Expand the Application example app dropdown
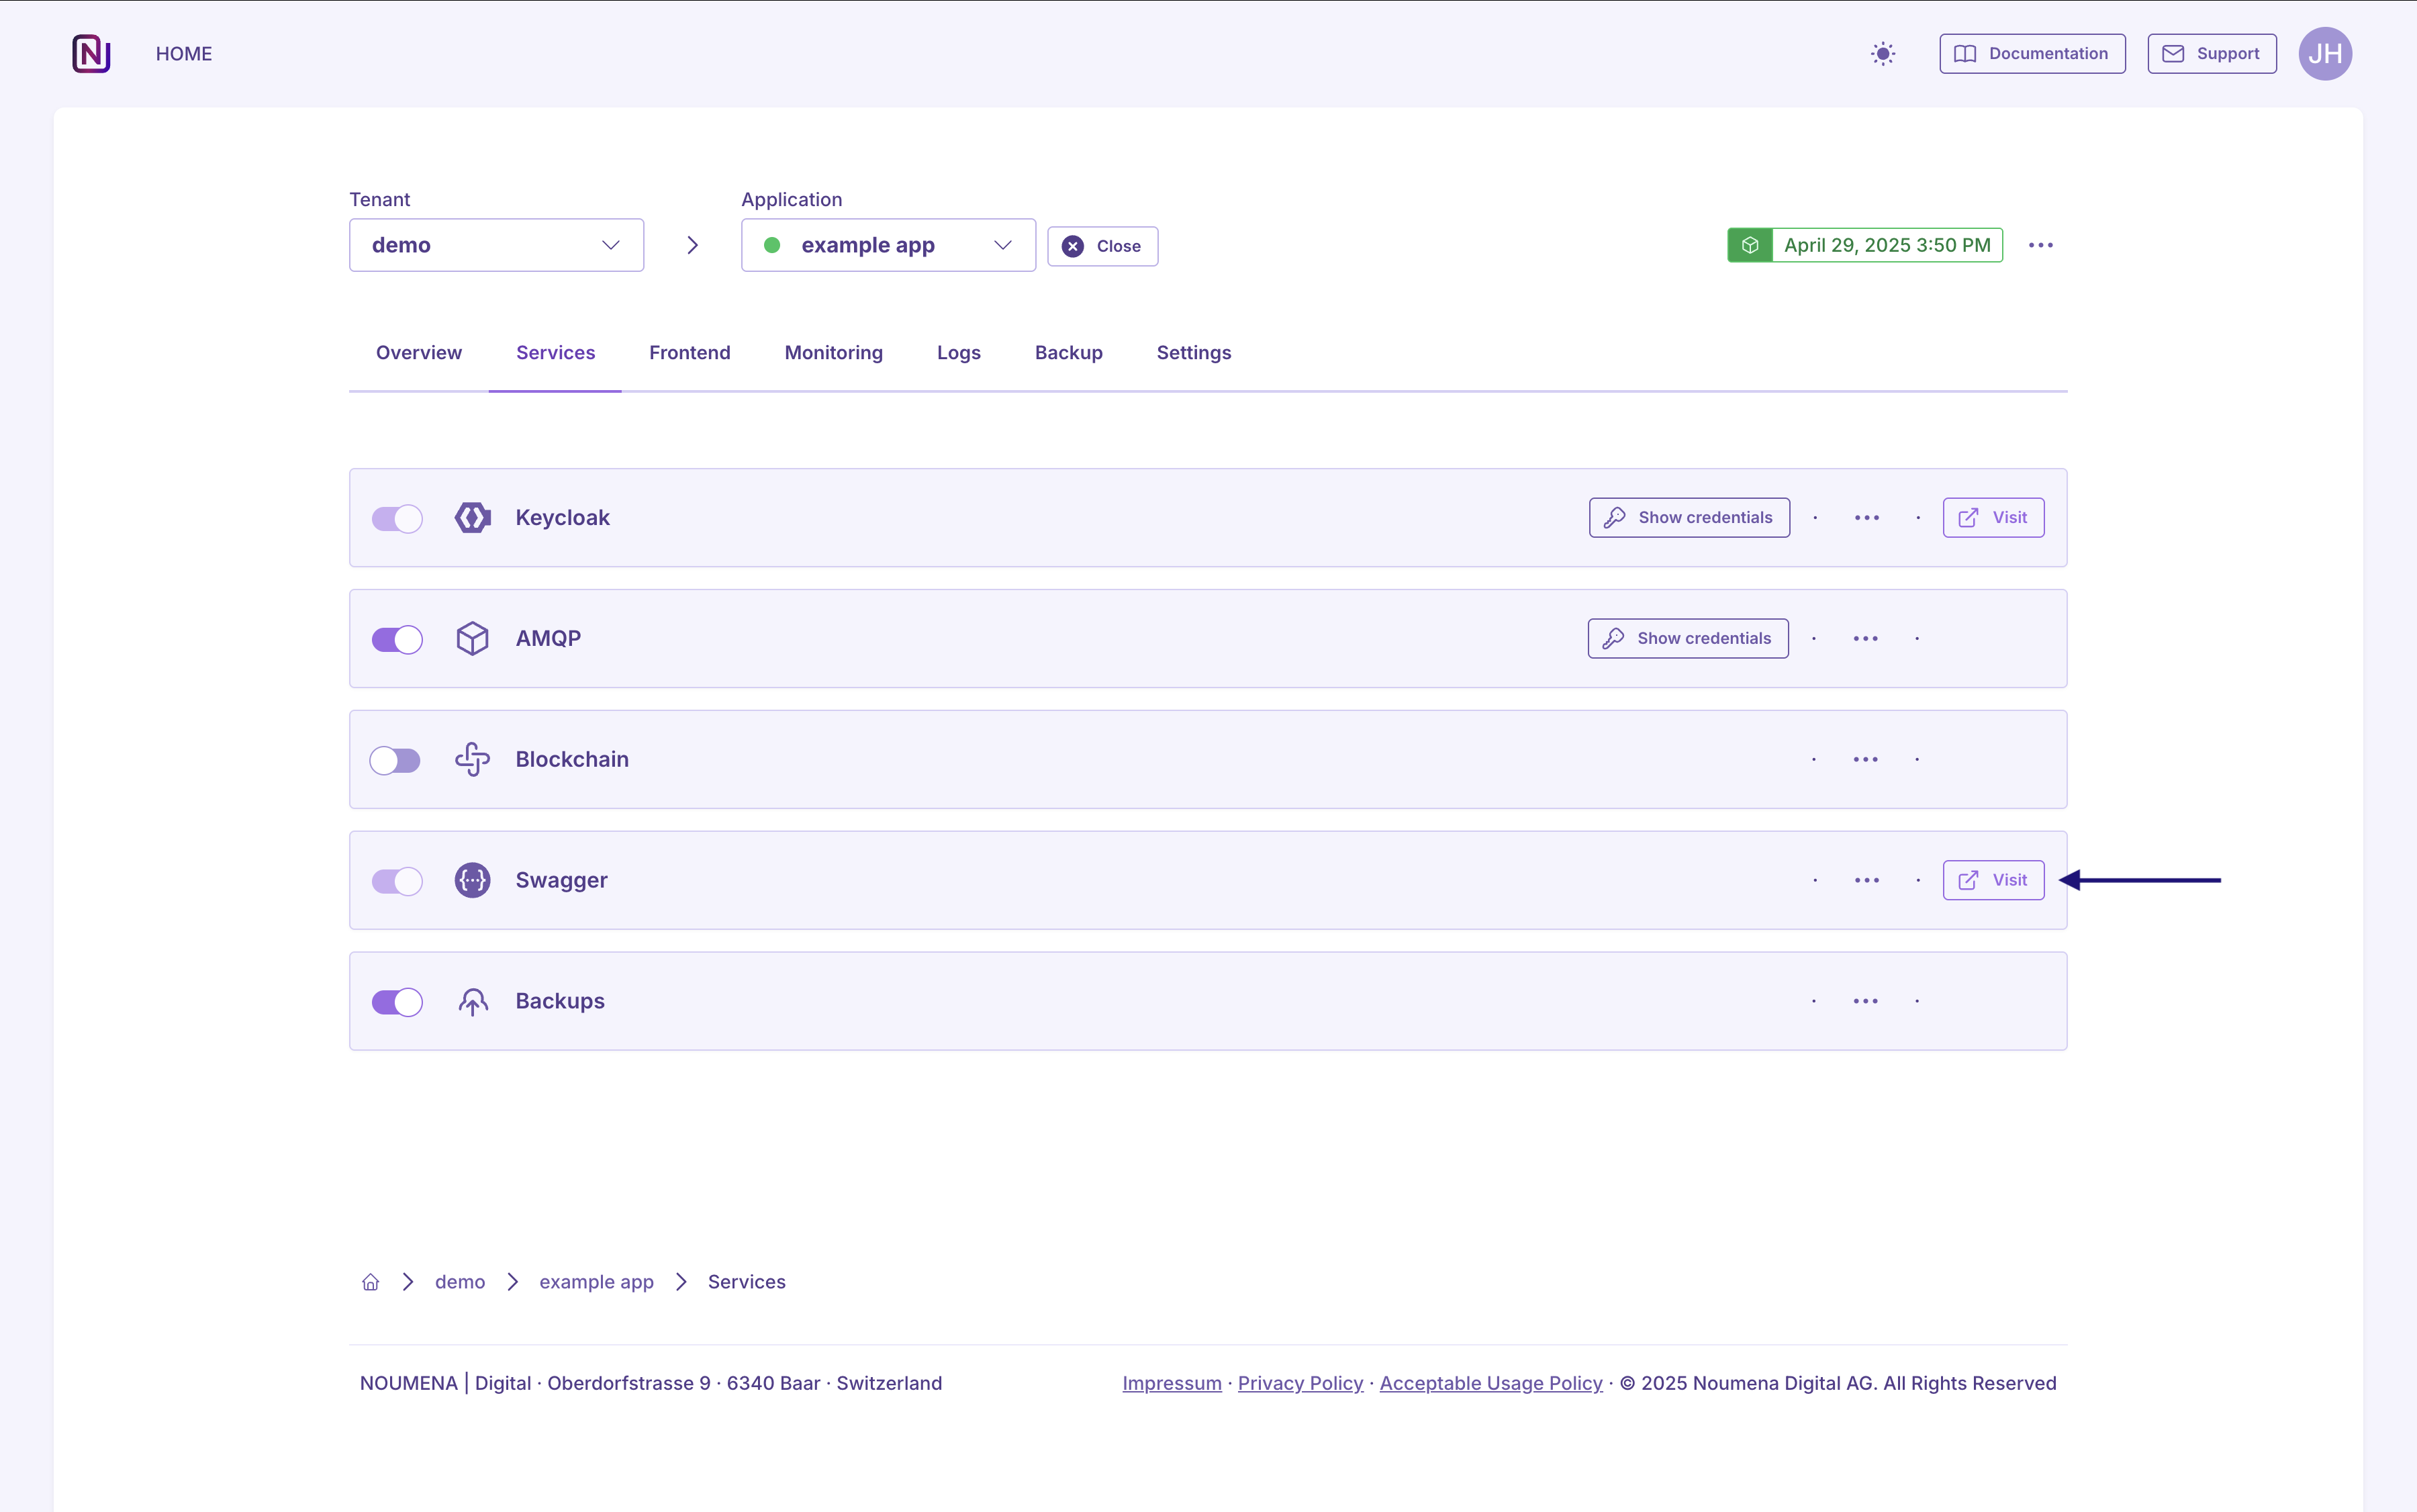The width and height of the screenshot is (2417, 1512). pos(887,246)
